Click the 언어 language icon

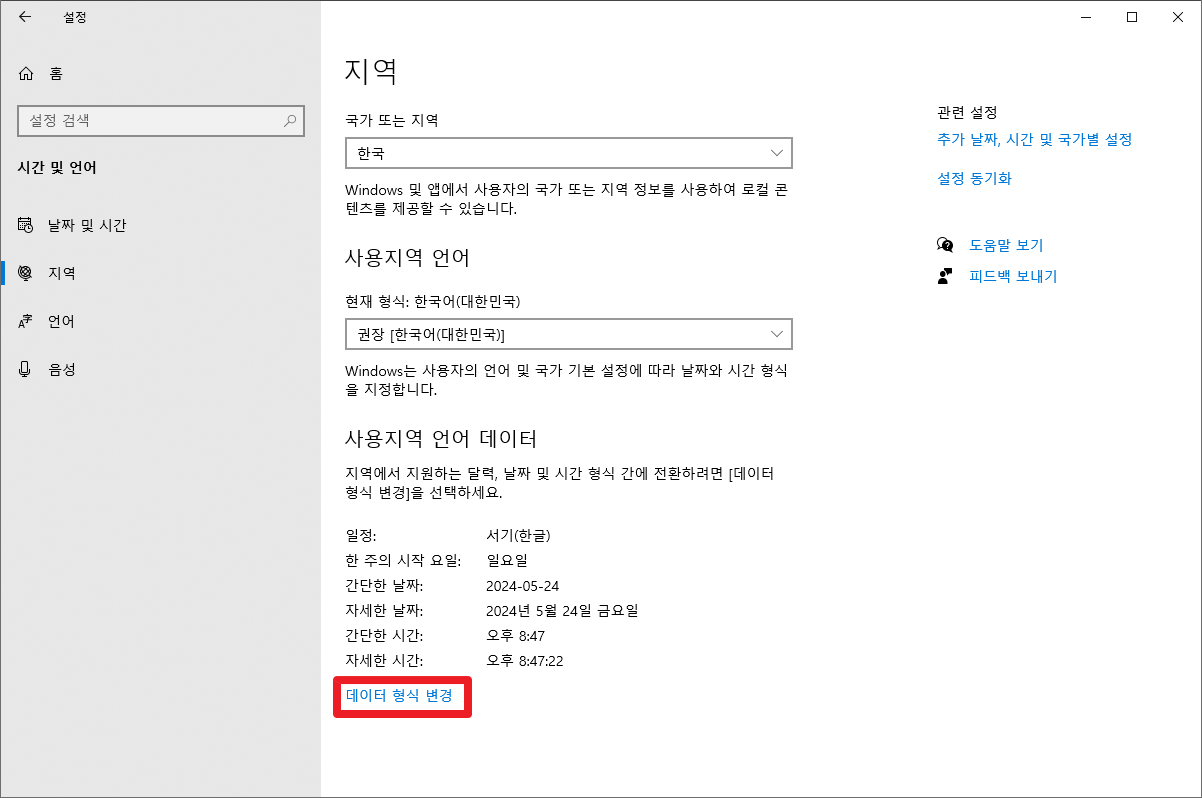click(26, 322)
